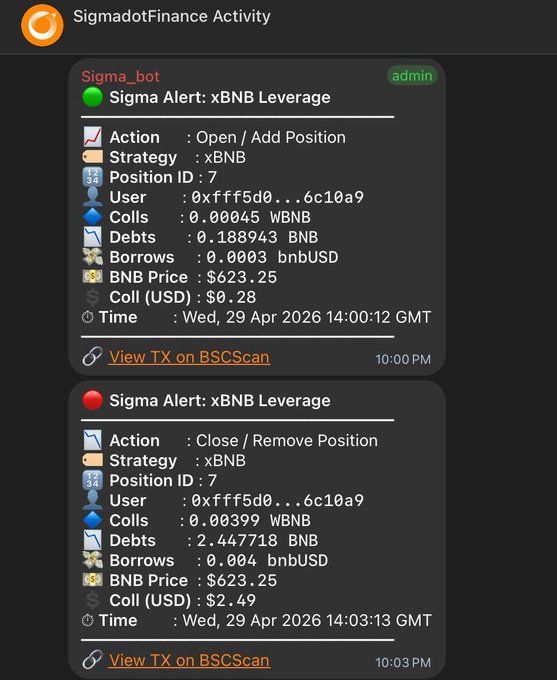557x680 pixels.
Task: Click the 10:00 PM message timestamp
Action: click(x=403, y=359)
